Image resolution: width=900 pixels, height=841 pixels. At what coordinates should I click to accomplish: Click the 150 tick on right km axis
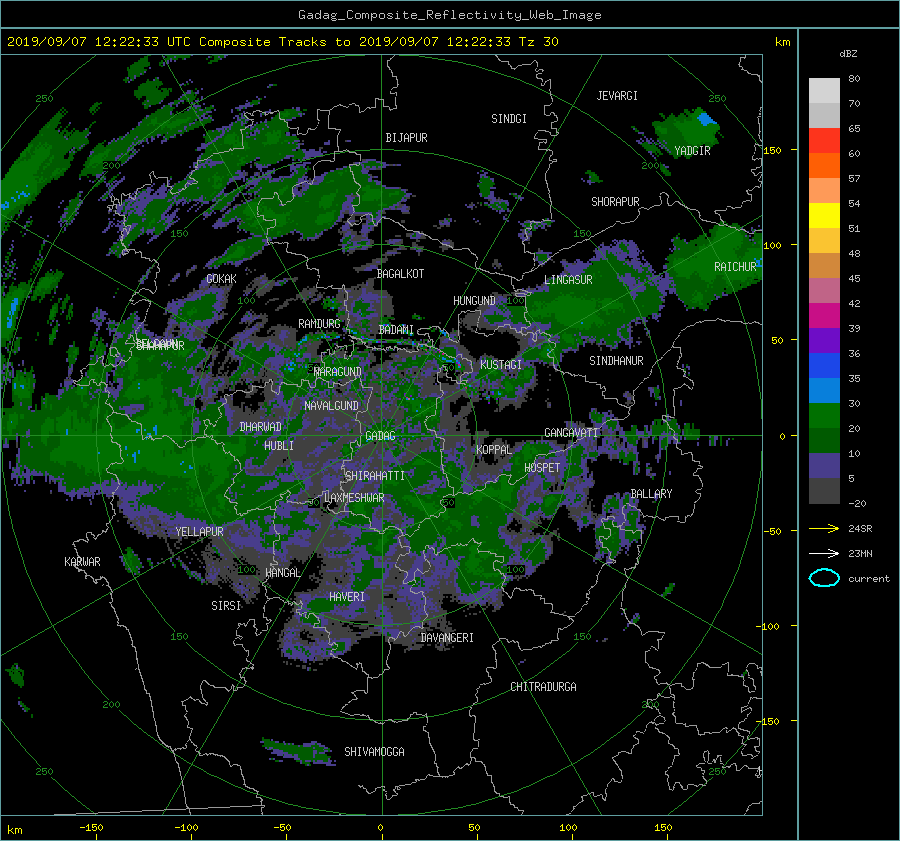(x=772, y=150)
